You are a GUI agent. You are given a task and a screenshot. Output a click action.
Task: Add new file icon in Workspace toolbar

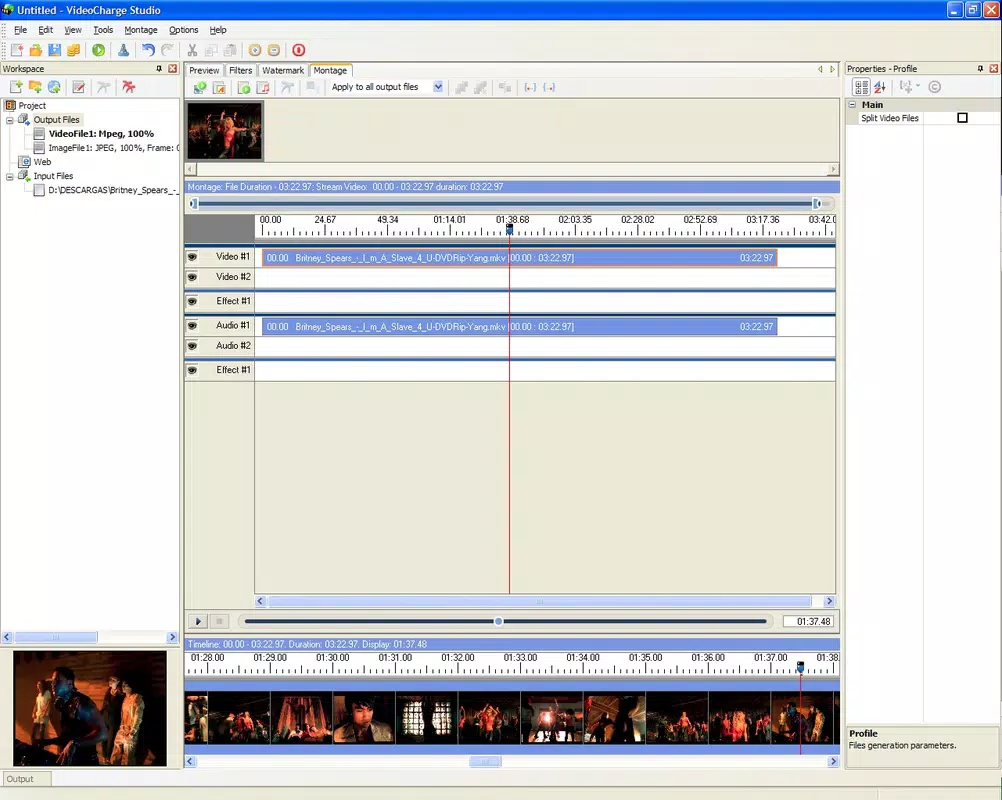coord(16,87)
